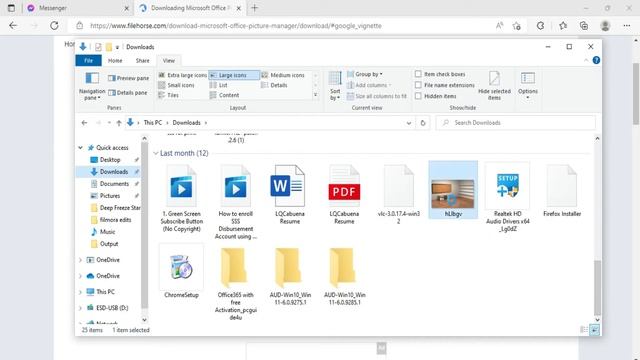Switch to the Messenger browser tab

pyautogui.click(x=78, y=8)
